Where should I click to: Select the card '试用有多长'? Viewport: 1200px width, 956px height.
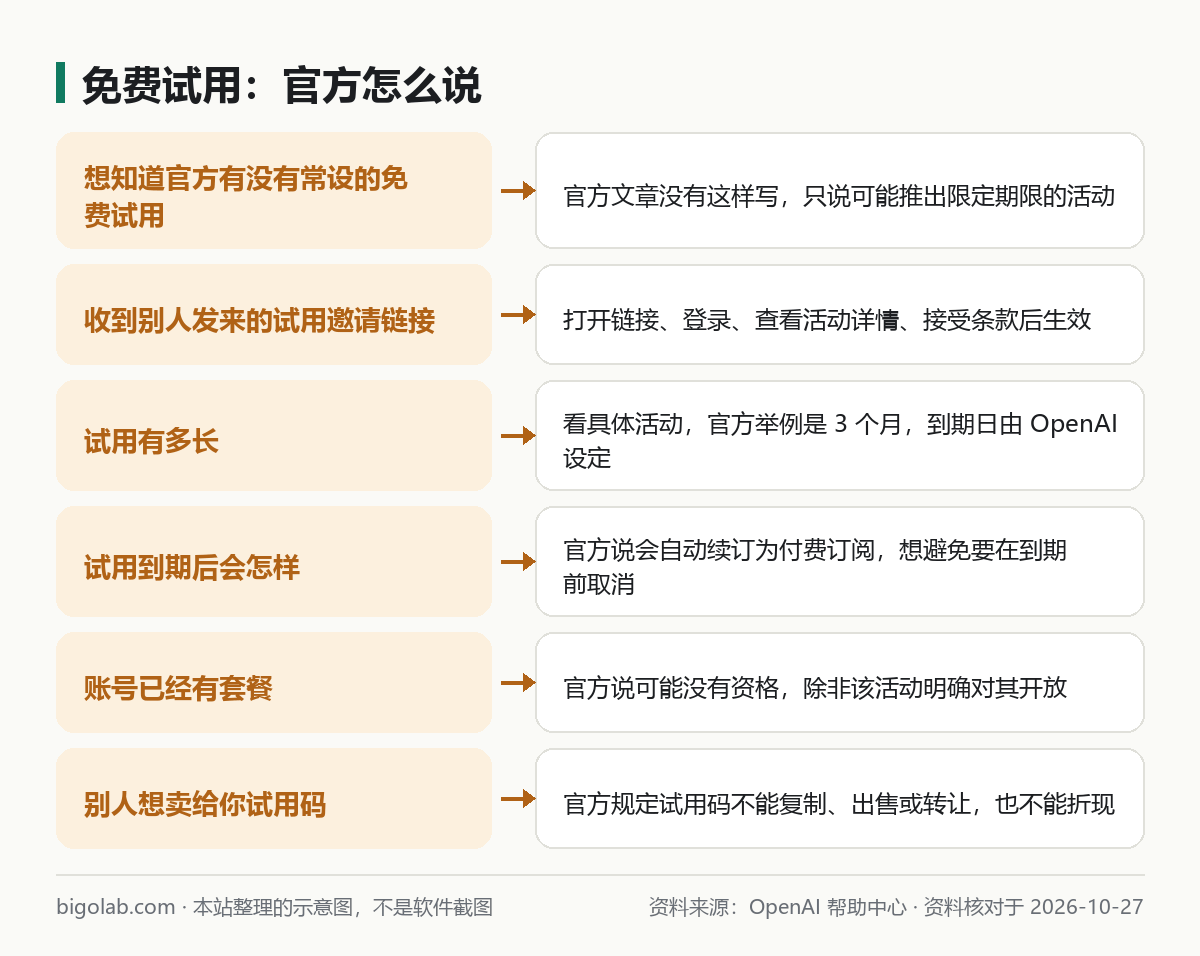click(274, 436)
